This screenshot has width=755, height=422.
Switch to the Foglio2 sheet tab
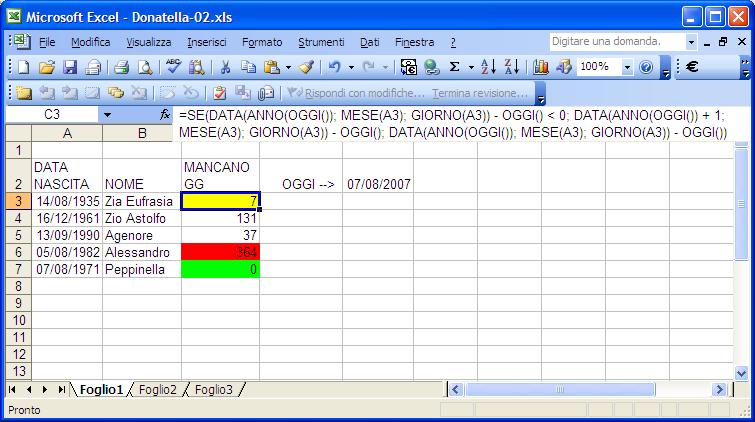tap(157, 389)
